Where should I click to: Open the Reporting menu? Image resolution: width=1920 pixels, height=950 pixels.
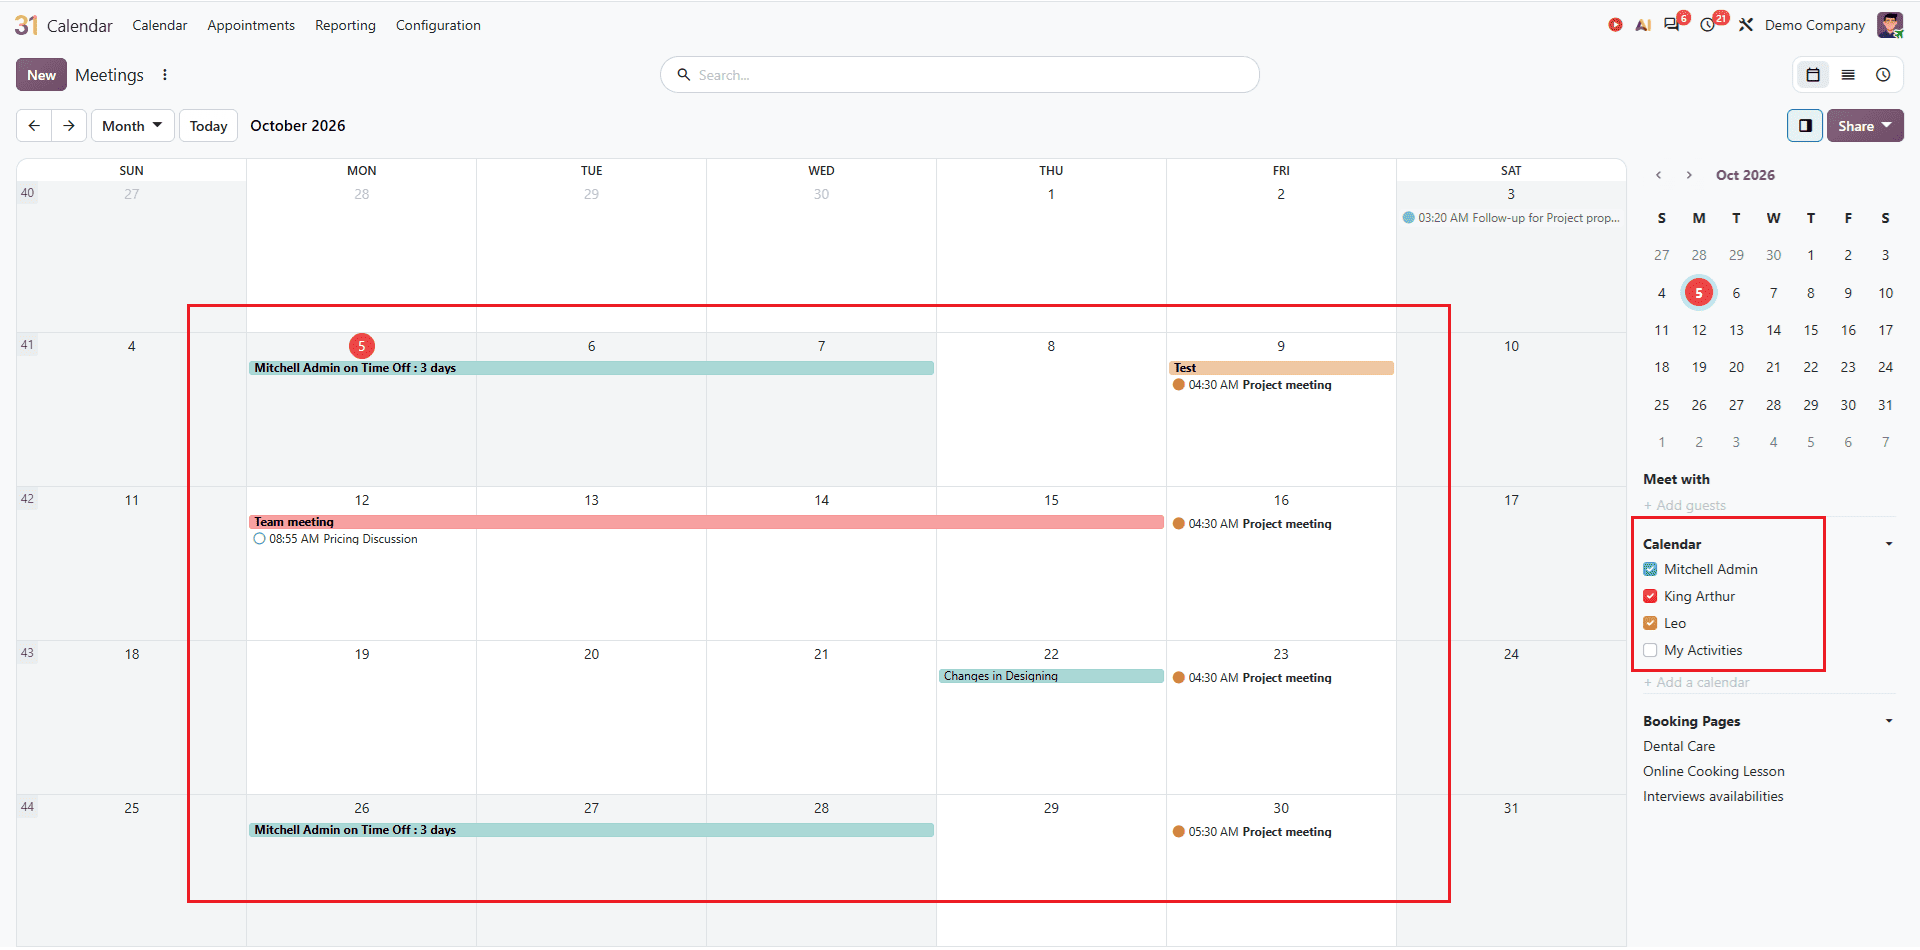tap(345, 25)
